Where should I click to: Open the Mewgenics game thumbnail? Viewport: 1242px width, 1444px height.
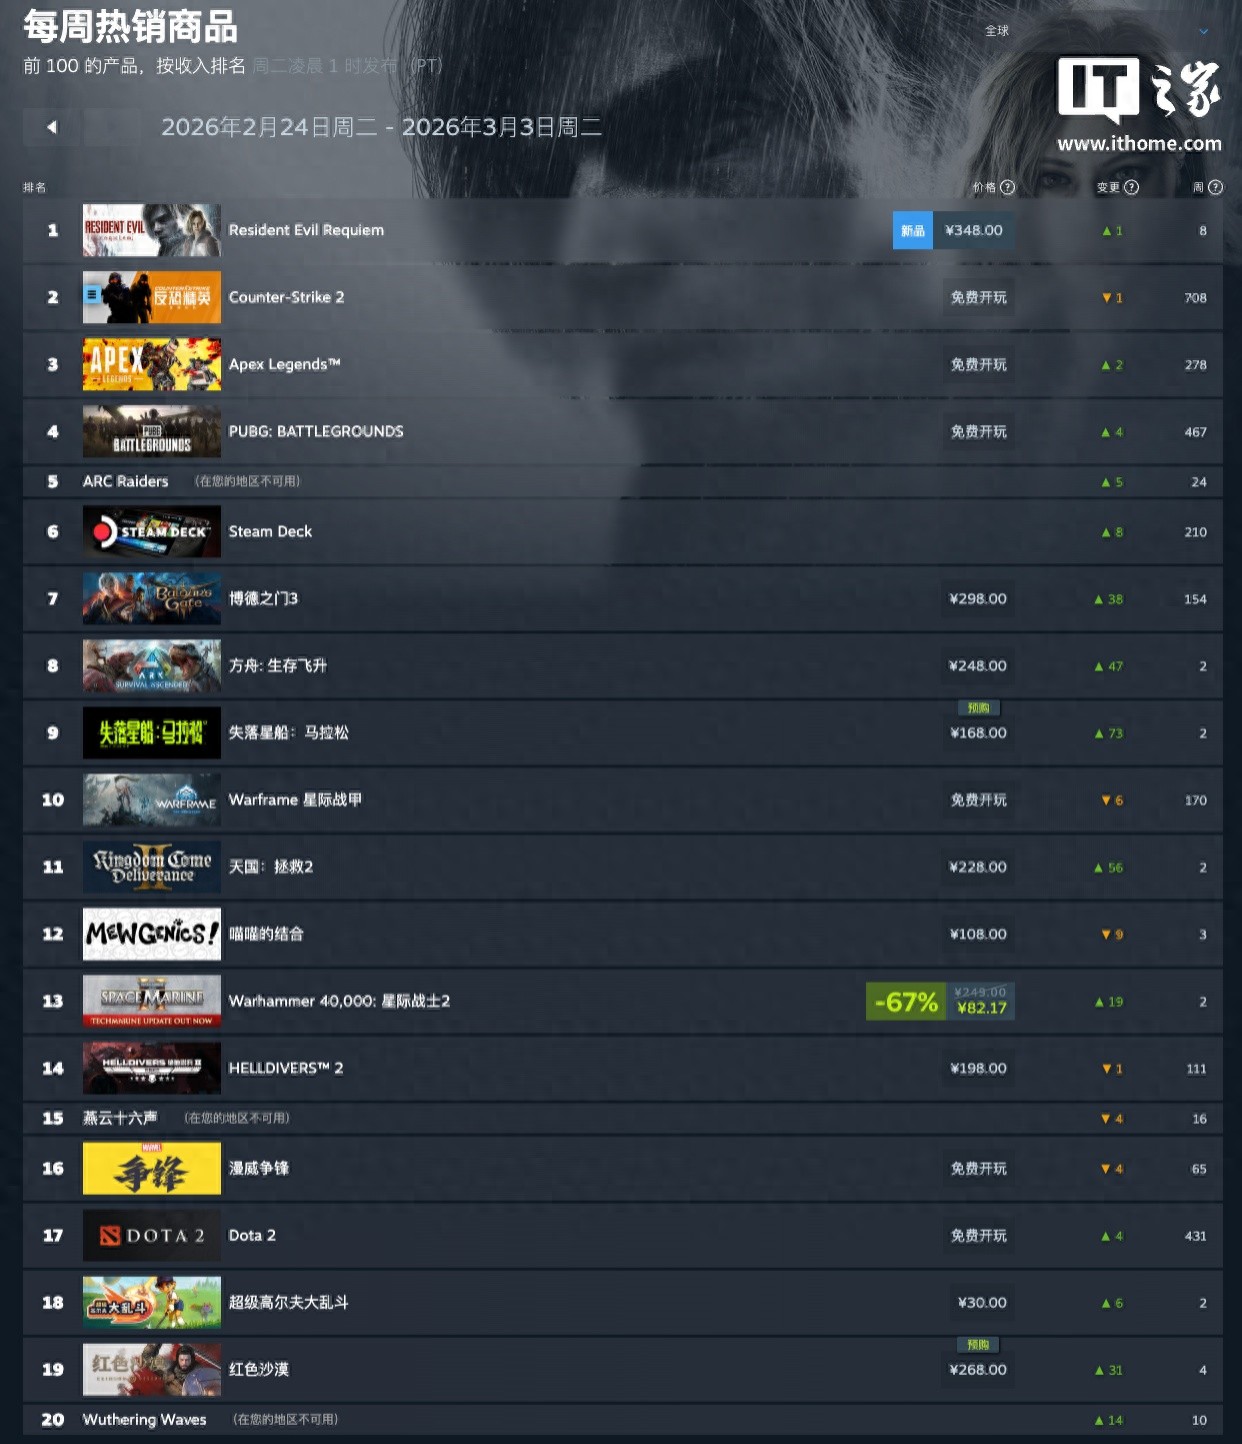[152, 934]
